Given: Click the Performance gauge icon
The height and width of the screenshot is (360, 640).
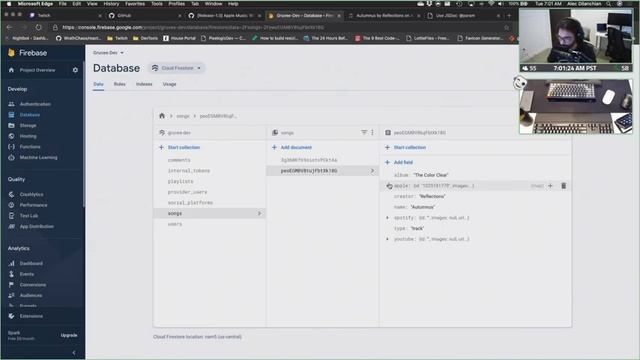Looking at the screenshot, I should (11, 205).
